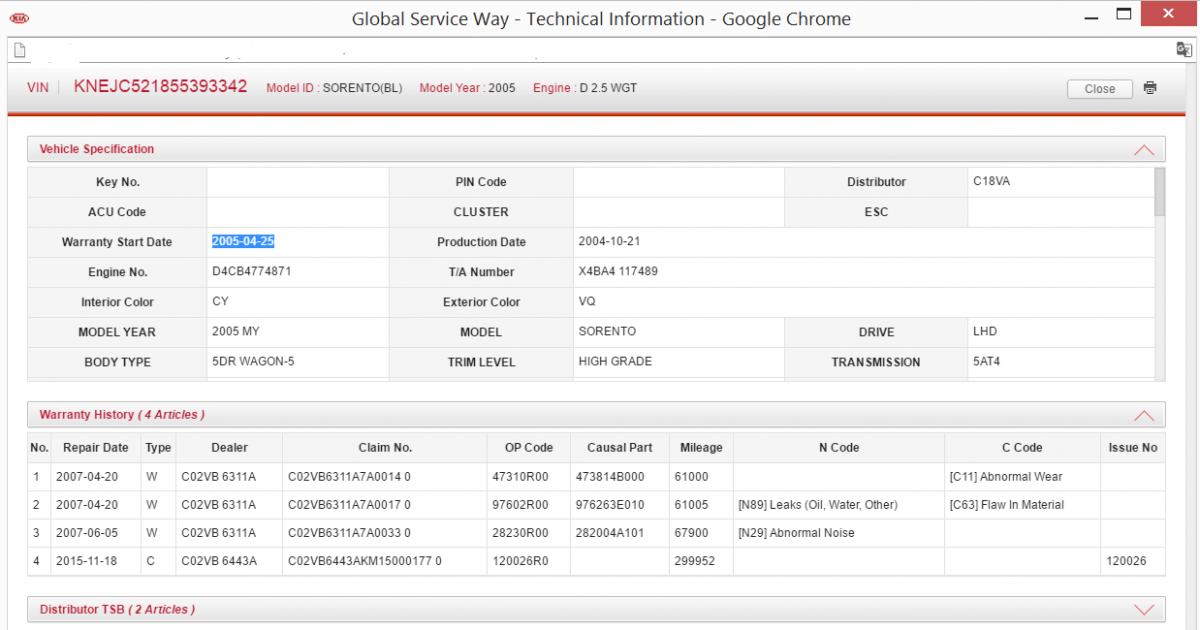Click the Mileage column header

pos(701,448)
